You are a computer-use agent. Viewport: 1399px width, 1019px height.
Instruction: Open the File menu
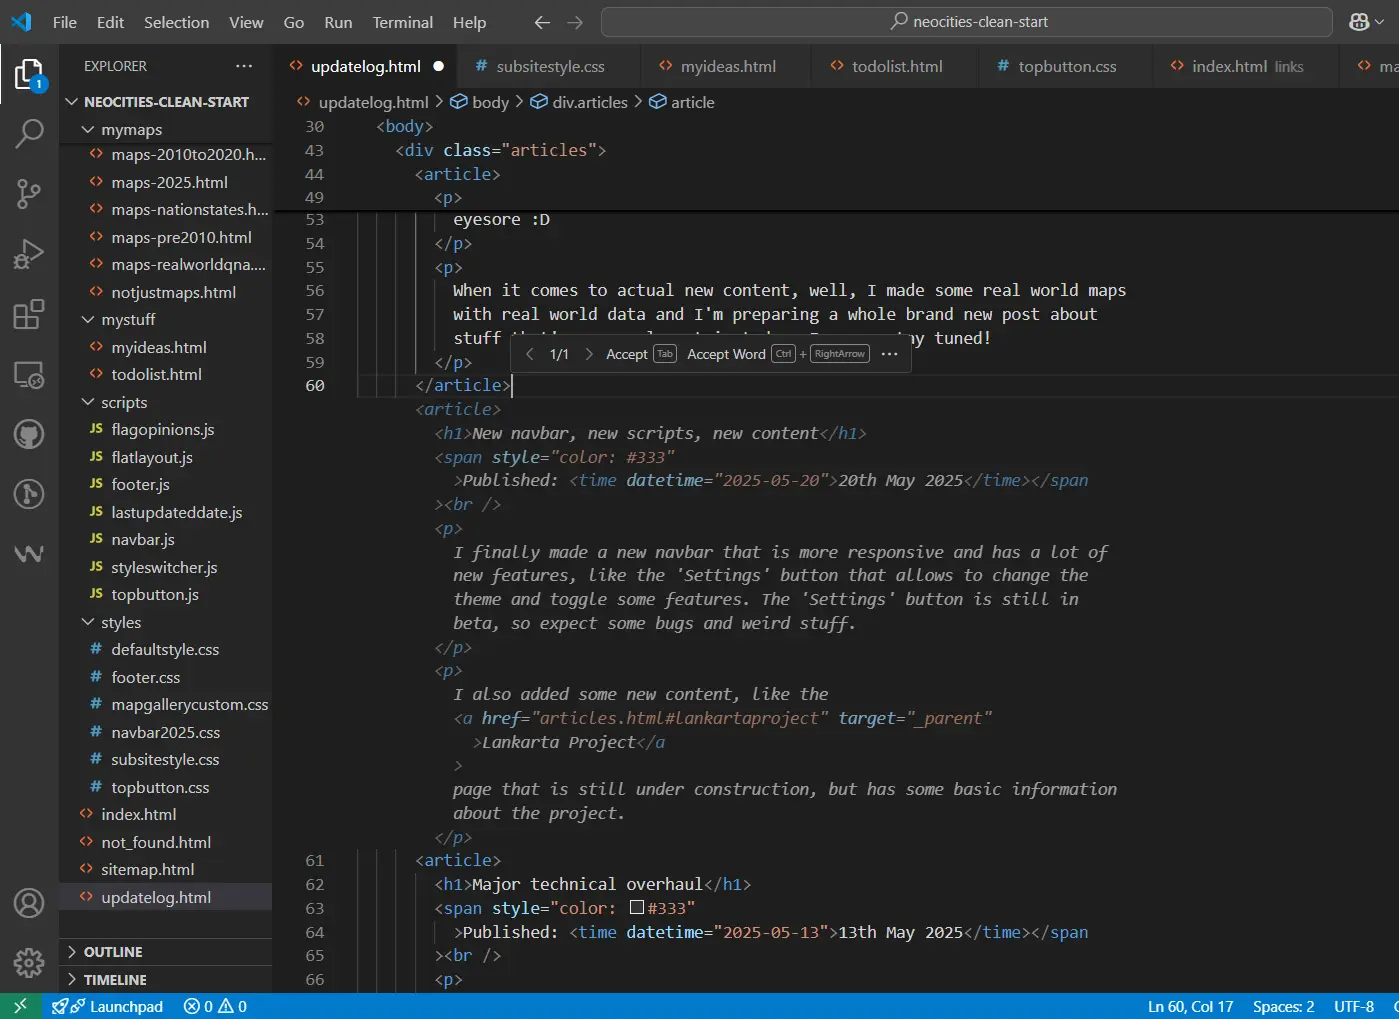click(65, 22)
